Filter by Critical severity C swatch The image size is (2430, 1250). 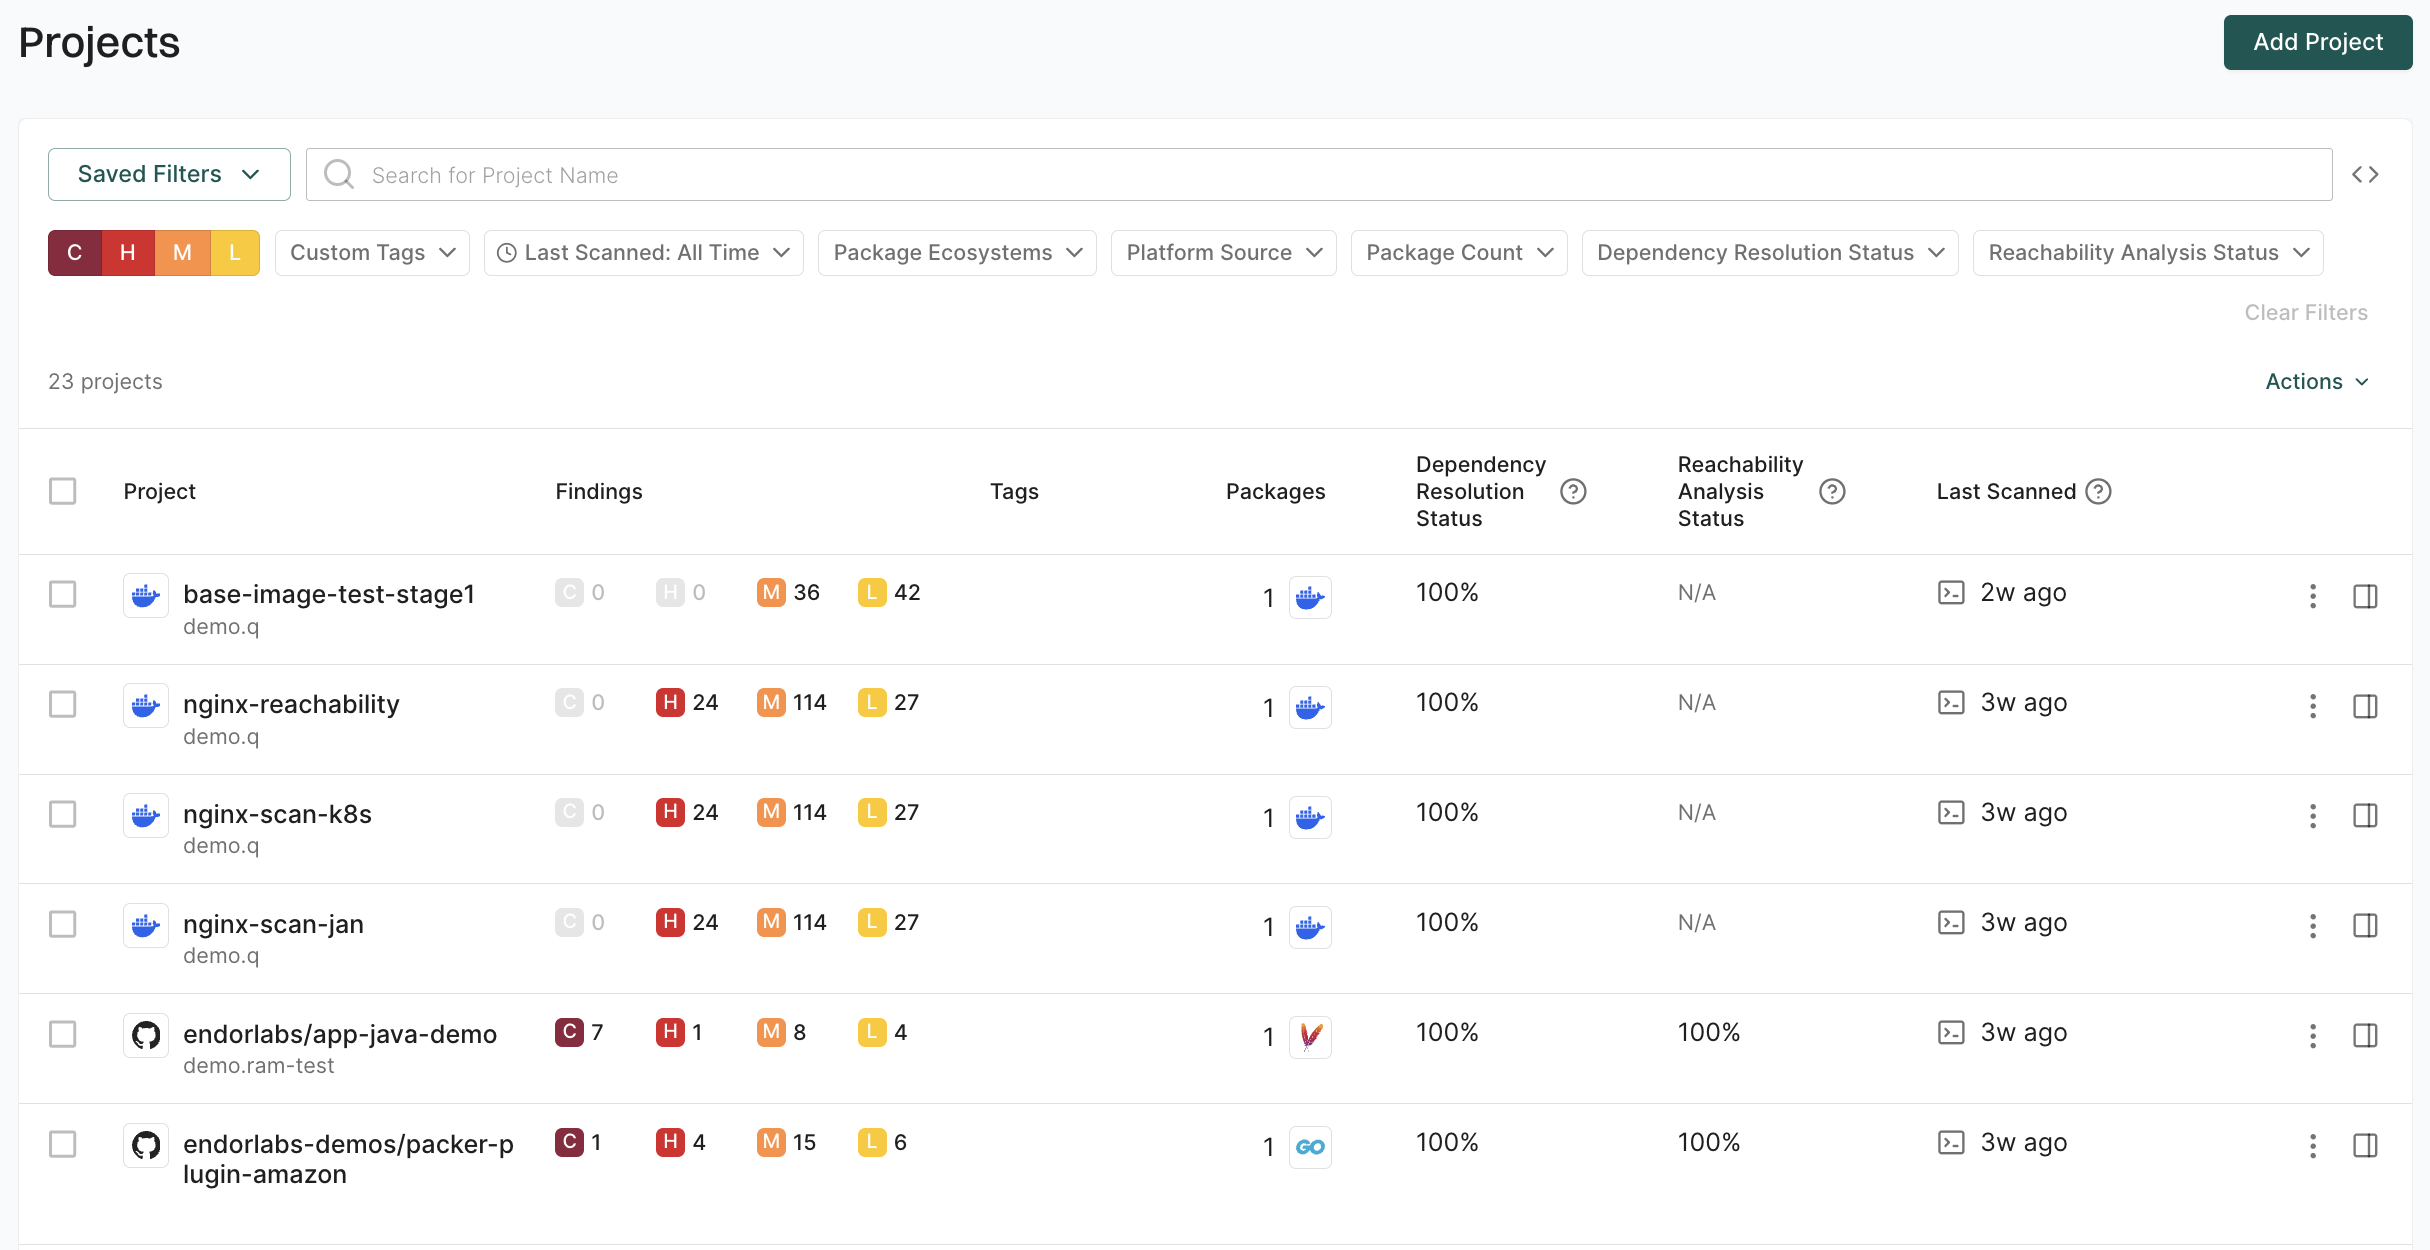click(75, 253)
